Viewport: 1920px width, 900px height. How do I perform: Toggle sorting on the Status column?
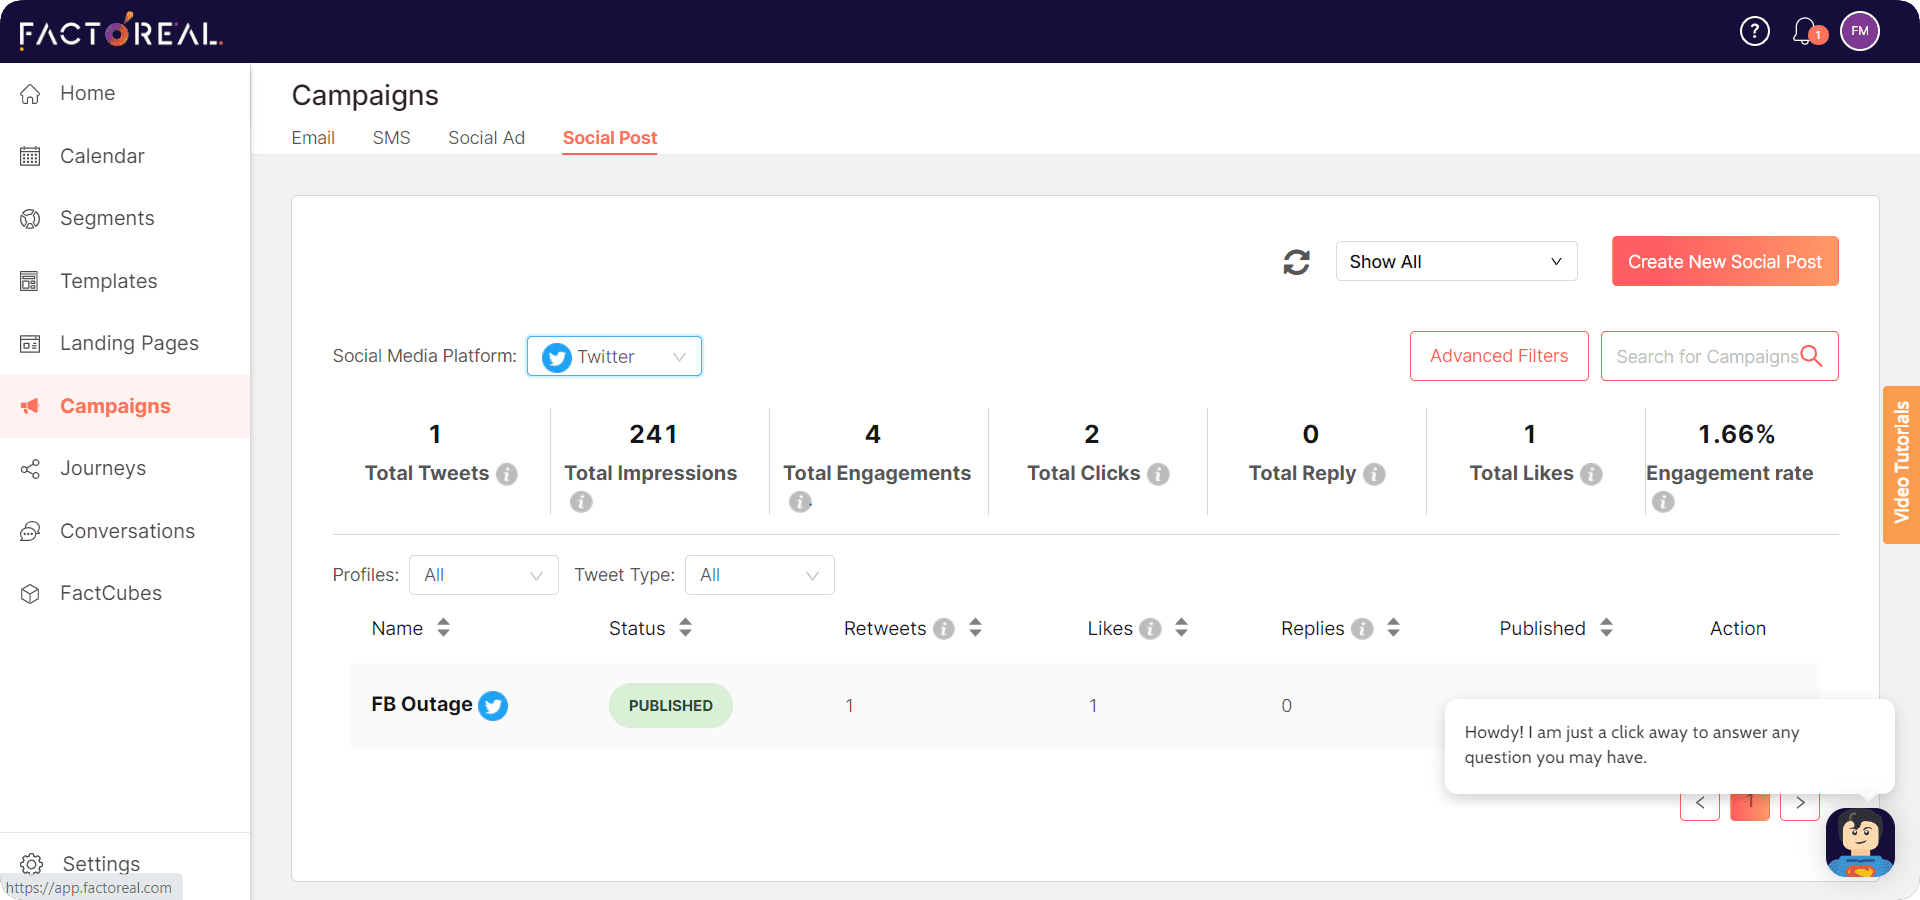click(685, 628)
